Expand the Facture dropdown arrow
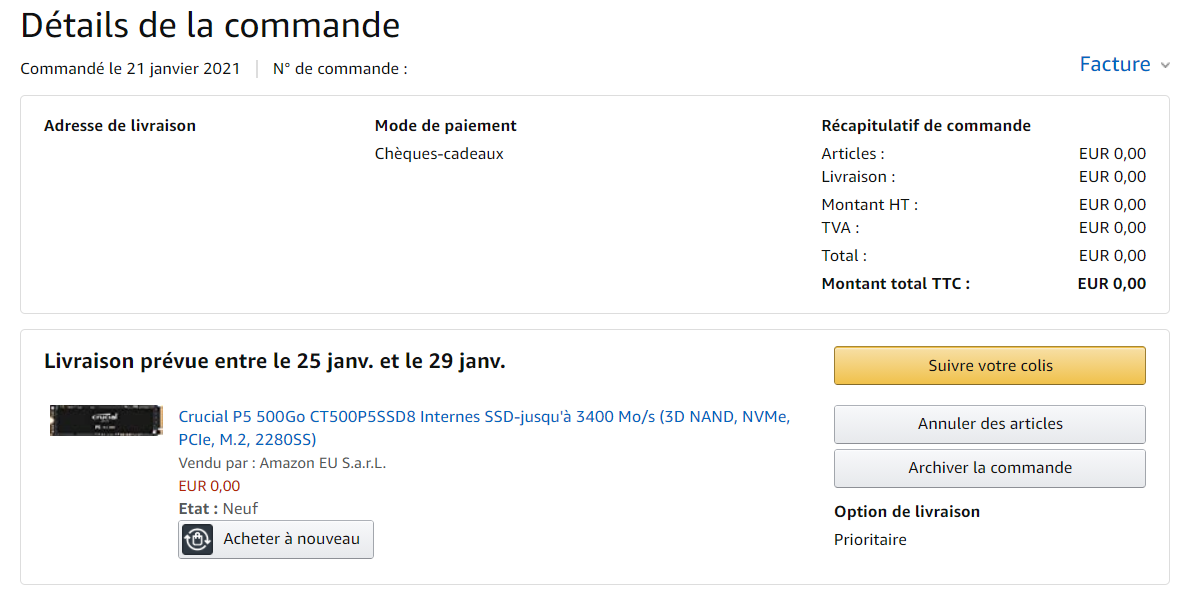 (1165, 66)
